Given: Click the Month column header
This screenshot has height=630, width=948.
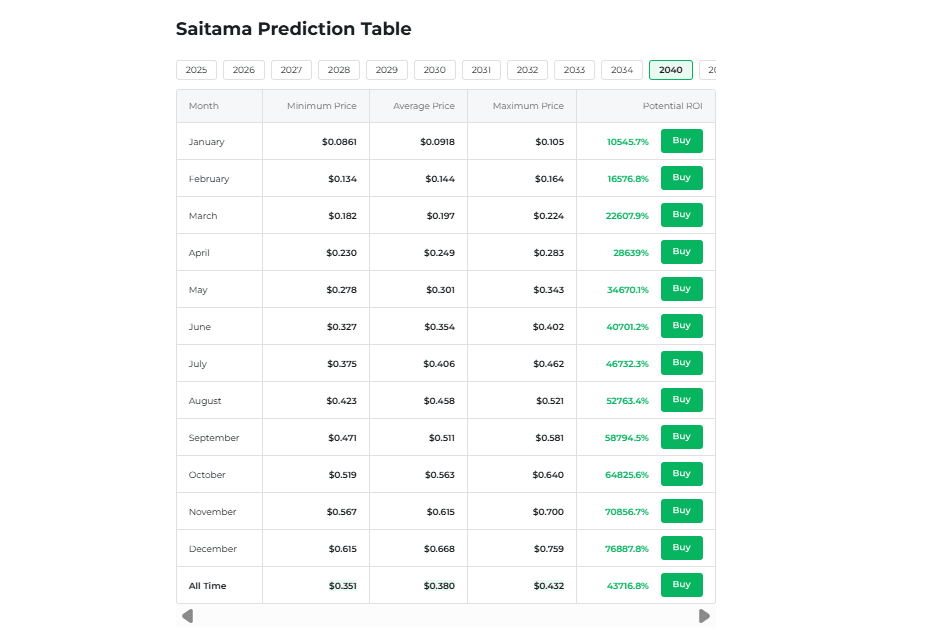Looking at the screenshot, I should [204, 106].
